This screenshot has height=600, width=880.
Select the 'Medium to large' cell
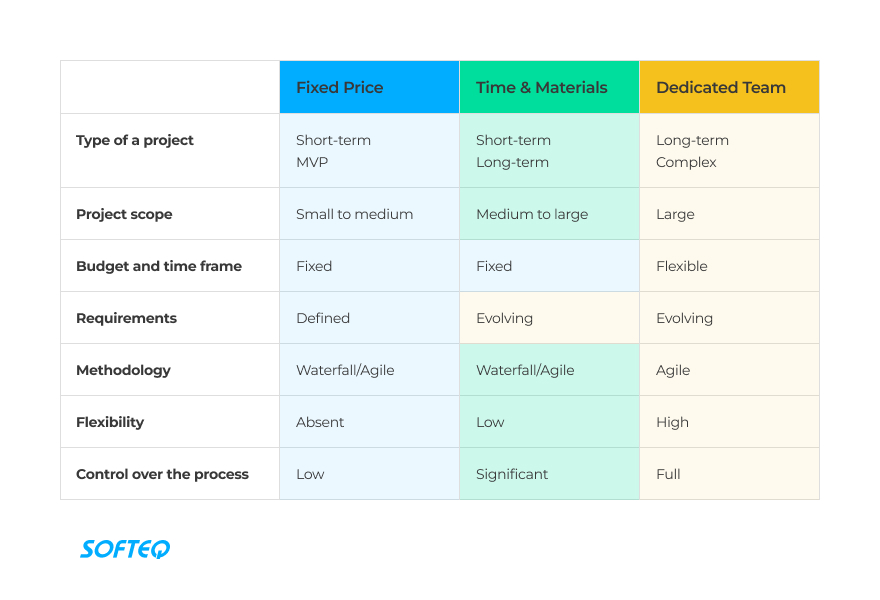[x=532, y=214]
